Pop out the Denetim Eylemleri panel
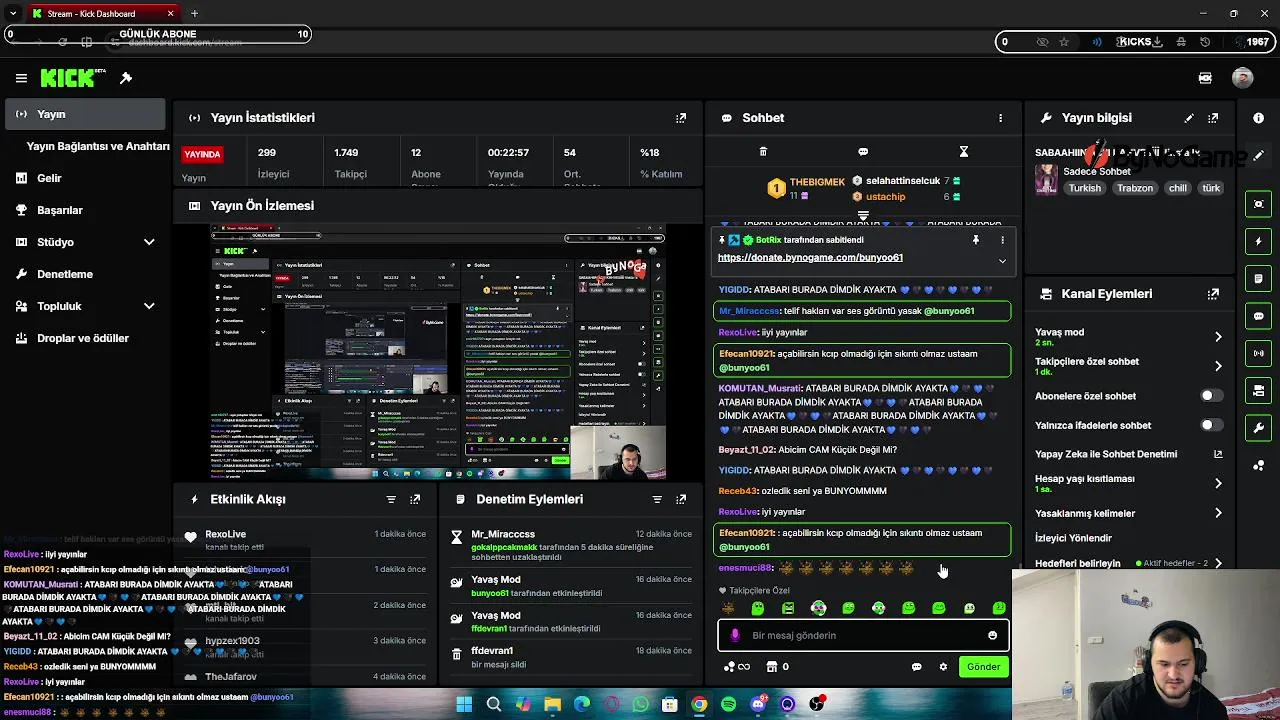The image size is (1280, 720). pyautogui.click(x=681, y=499)
